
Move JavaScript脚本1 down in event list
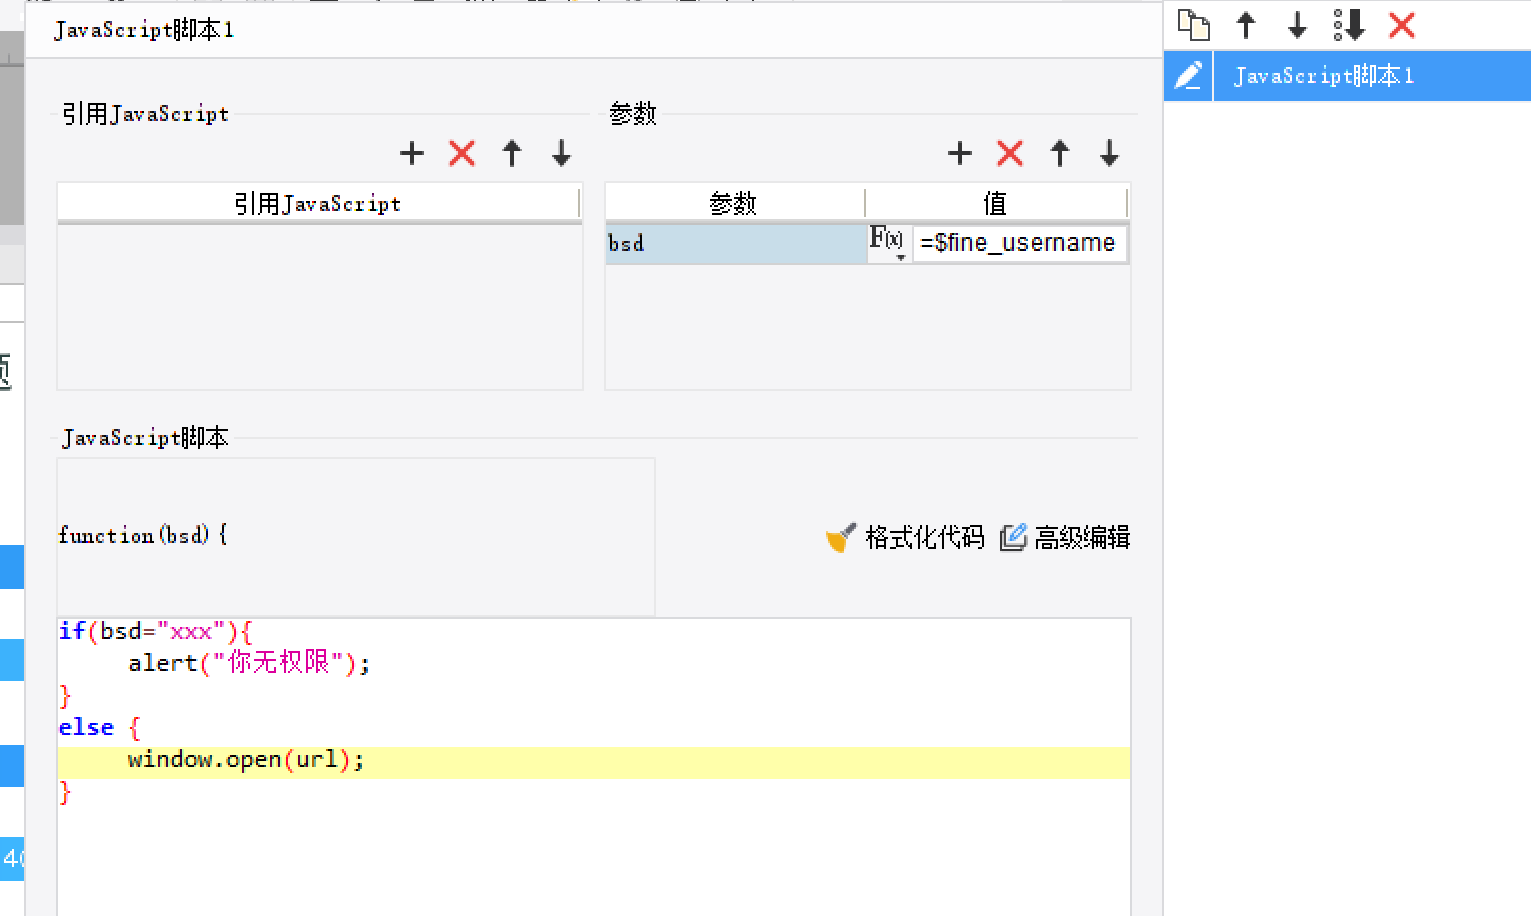pos(1297,25)
